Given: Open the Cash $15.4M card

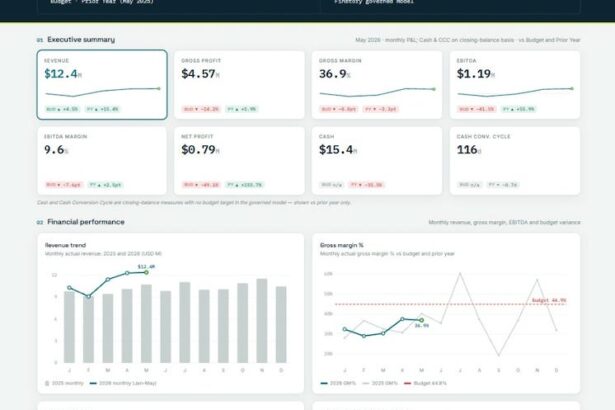Looking at the screenshot, I should point(377,160).
